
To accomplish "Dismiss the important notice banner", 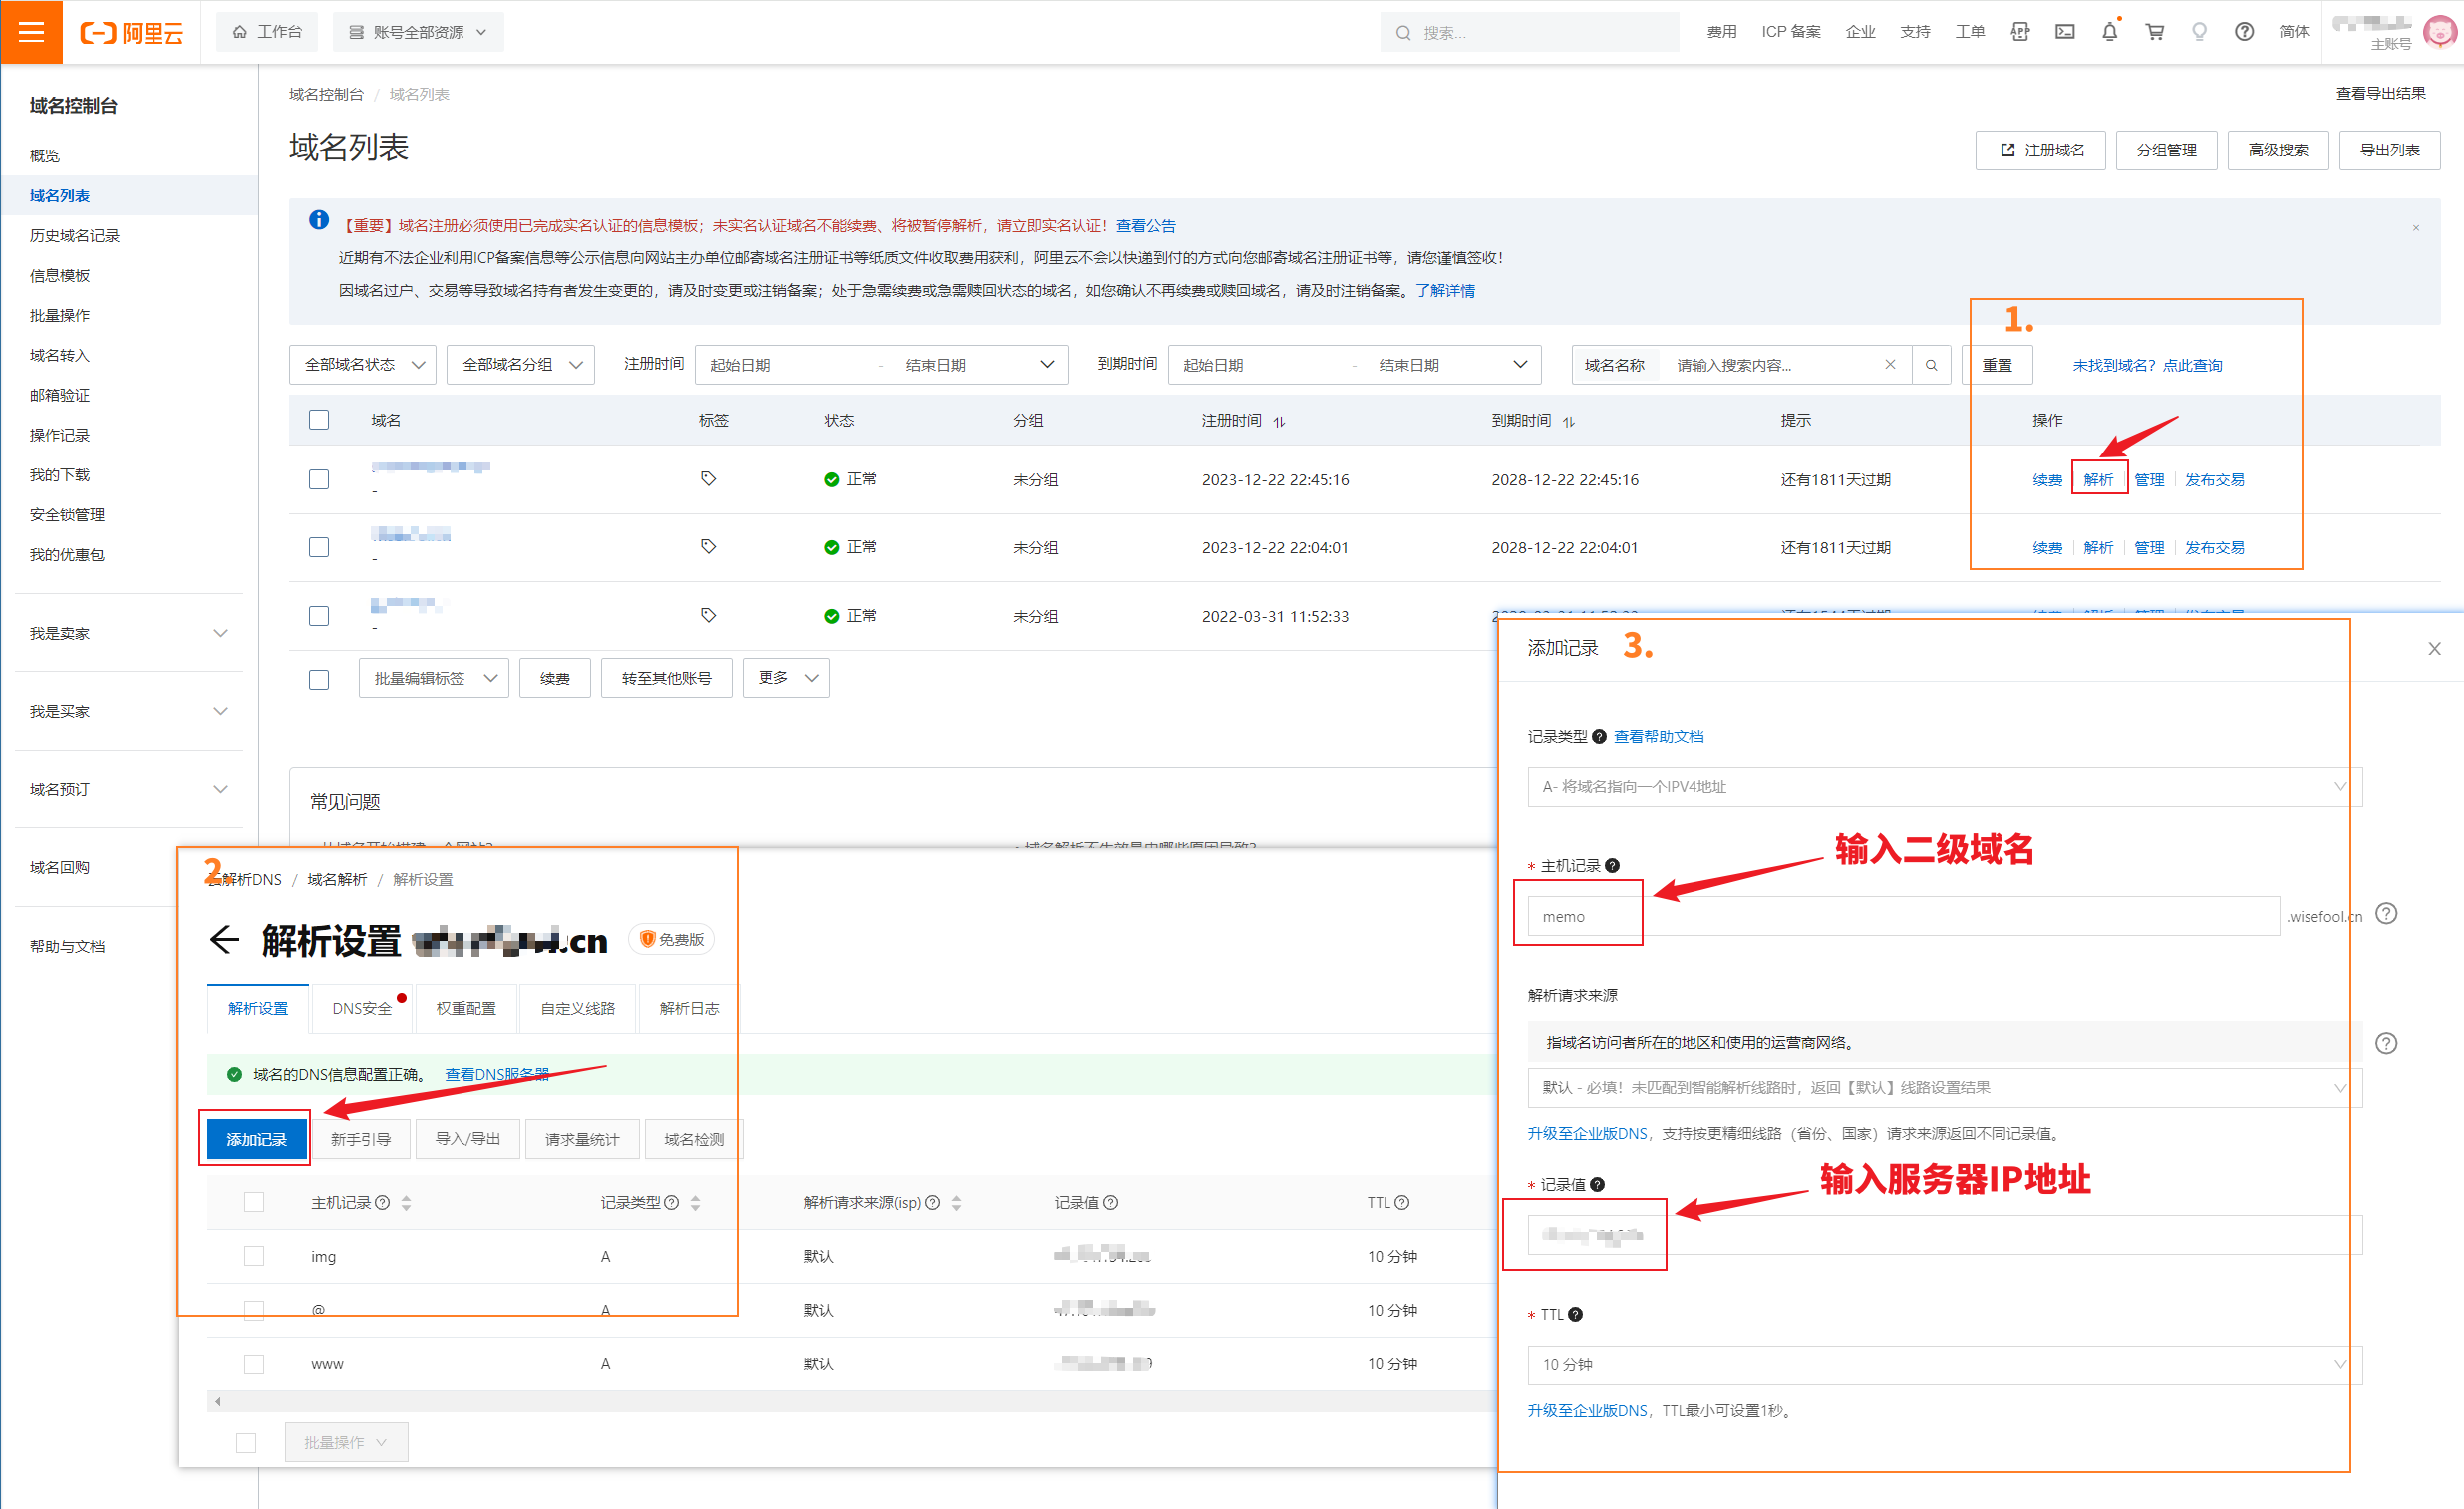I will 2416,228.
